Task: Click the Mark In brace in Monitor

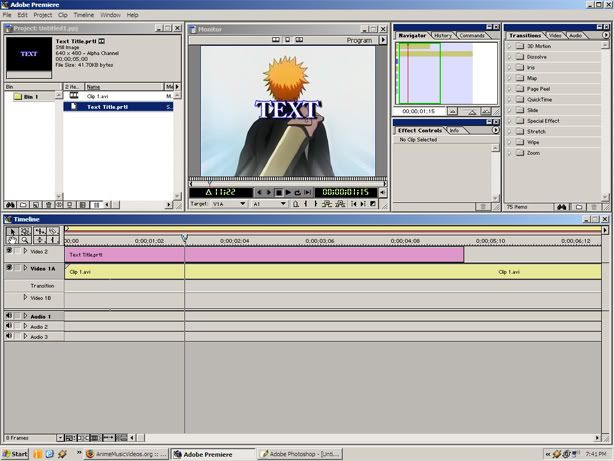Action: (x=306, y=204)
